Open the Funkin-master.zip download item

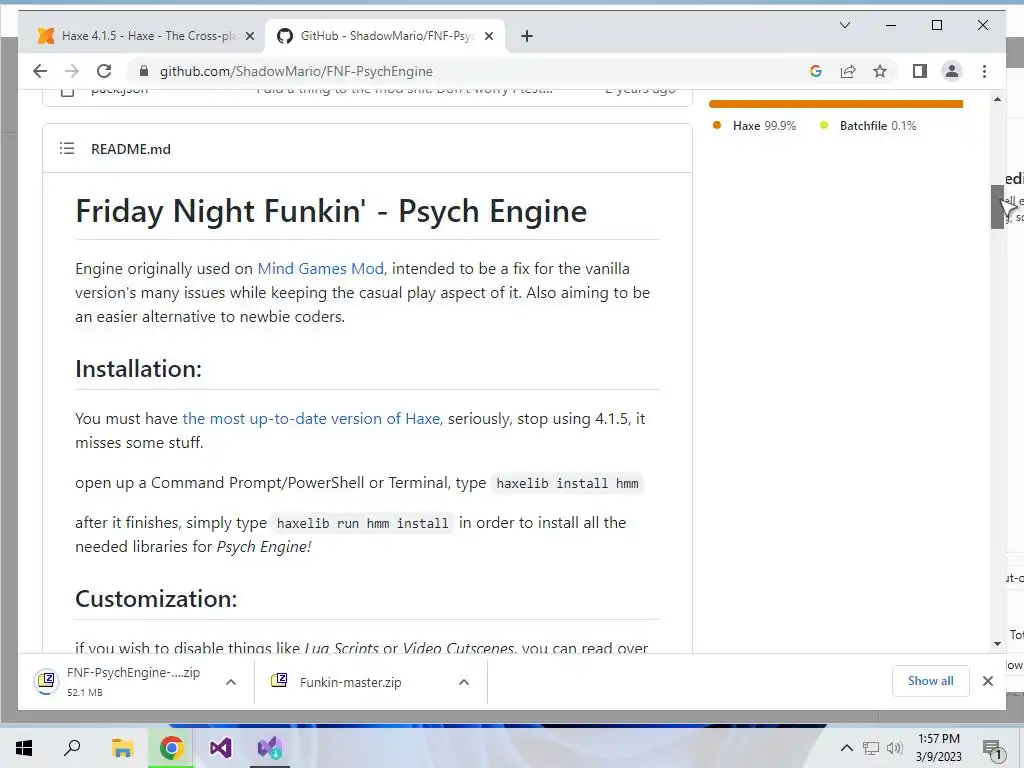pos(353,682)
